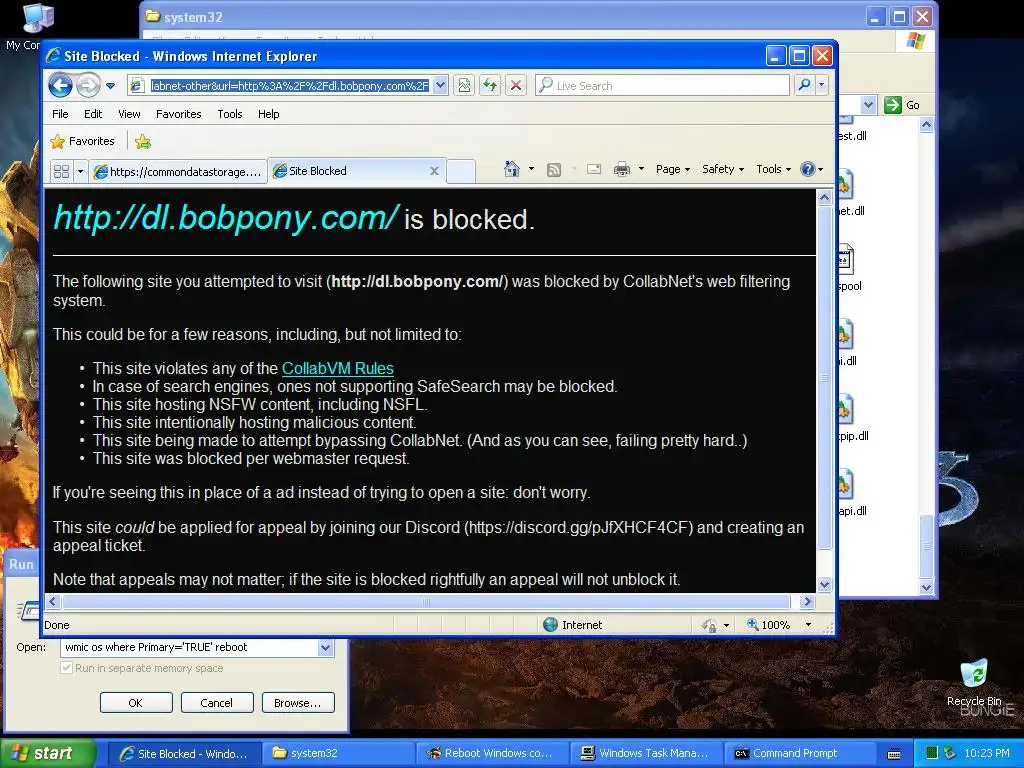Refresh the page with the green arrows icon
Image resolution: width=1024 pixels, height=768 pixels.
click(x=490, y=86)
